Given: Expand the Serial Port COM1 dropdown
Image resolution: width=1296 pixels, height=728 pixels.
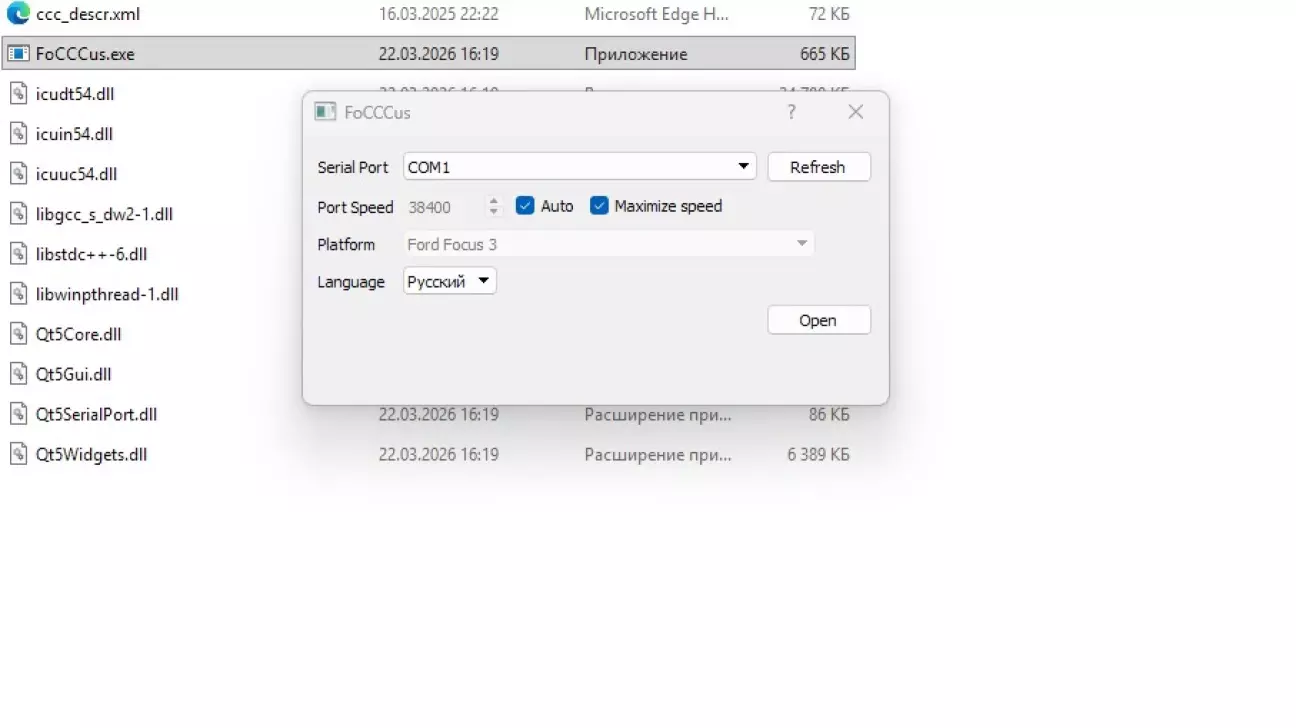Looking at the screenshot, I should click(x=743, y=167).
